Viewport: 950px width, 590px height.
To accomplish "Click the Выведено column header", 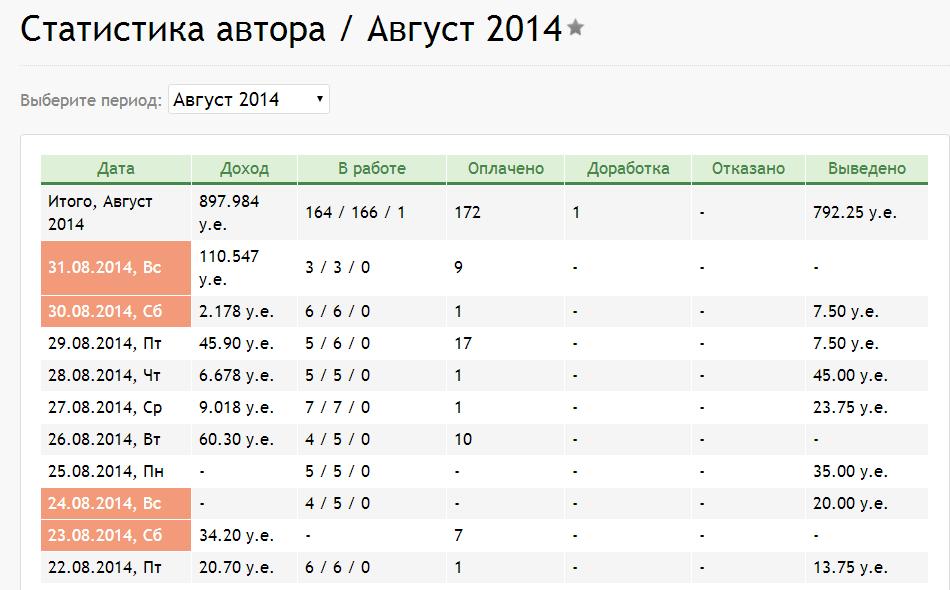I will 866,169.
